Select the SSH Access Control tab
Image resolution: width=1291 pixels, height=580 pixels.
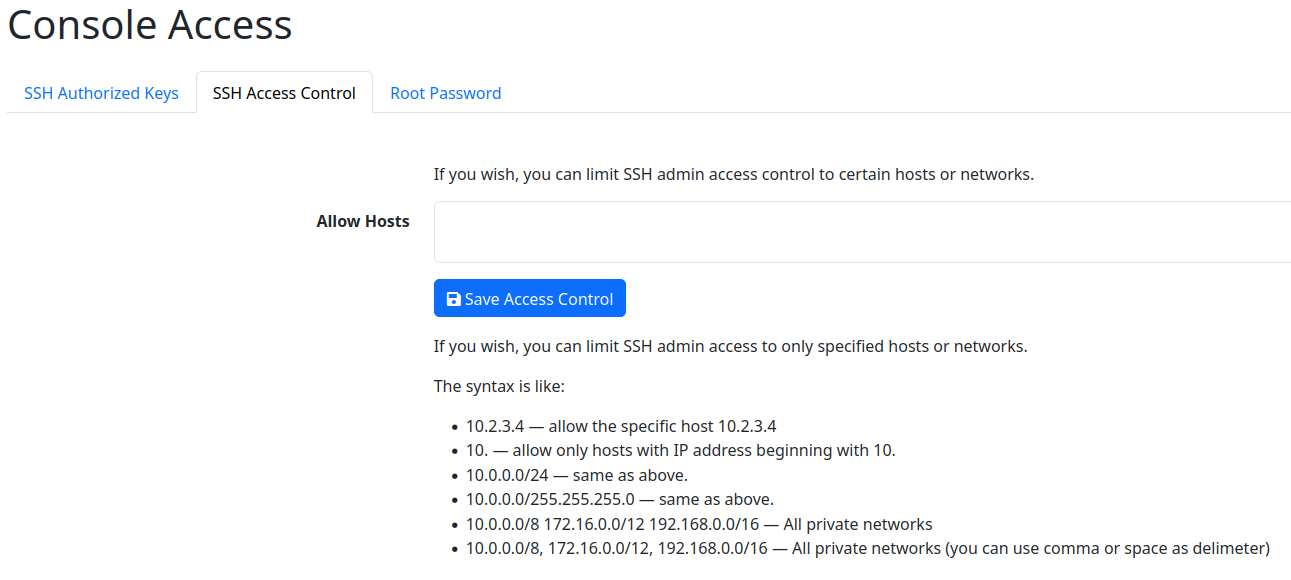coord(284,92)
